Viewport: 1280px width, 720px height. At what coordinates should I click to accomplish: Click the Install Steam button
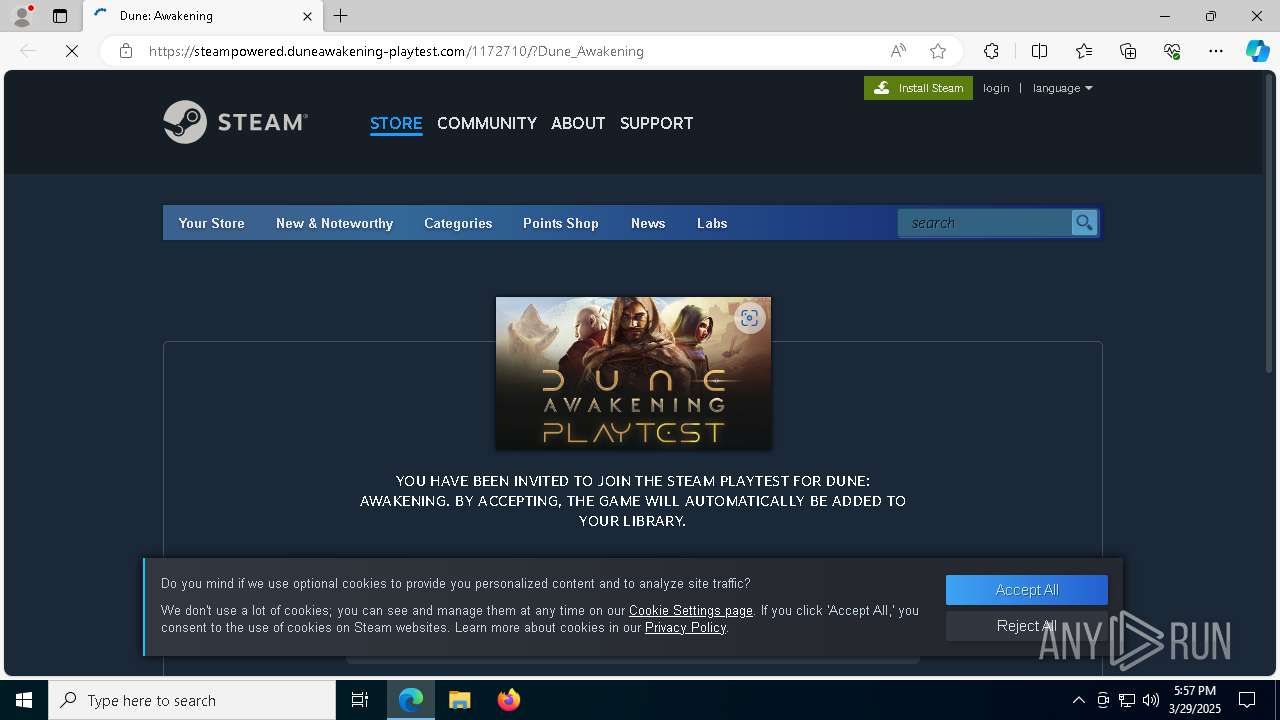(918, 88)
